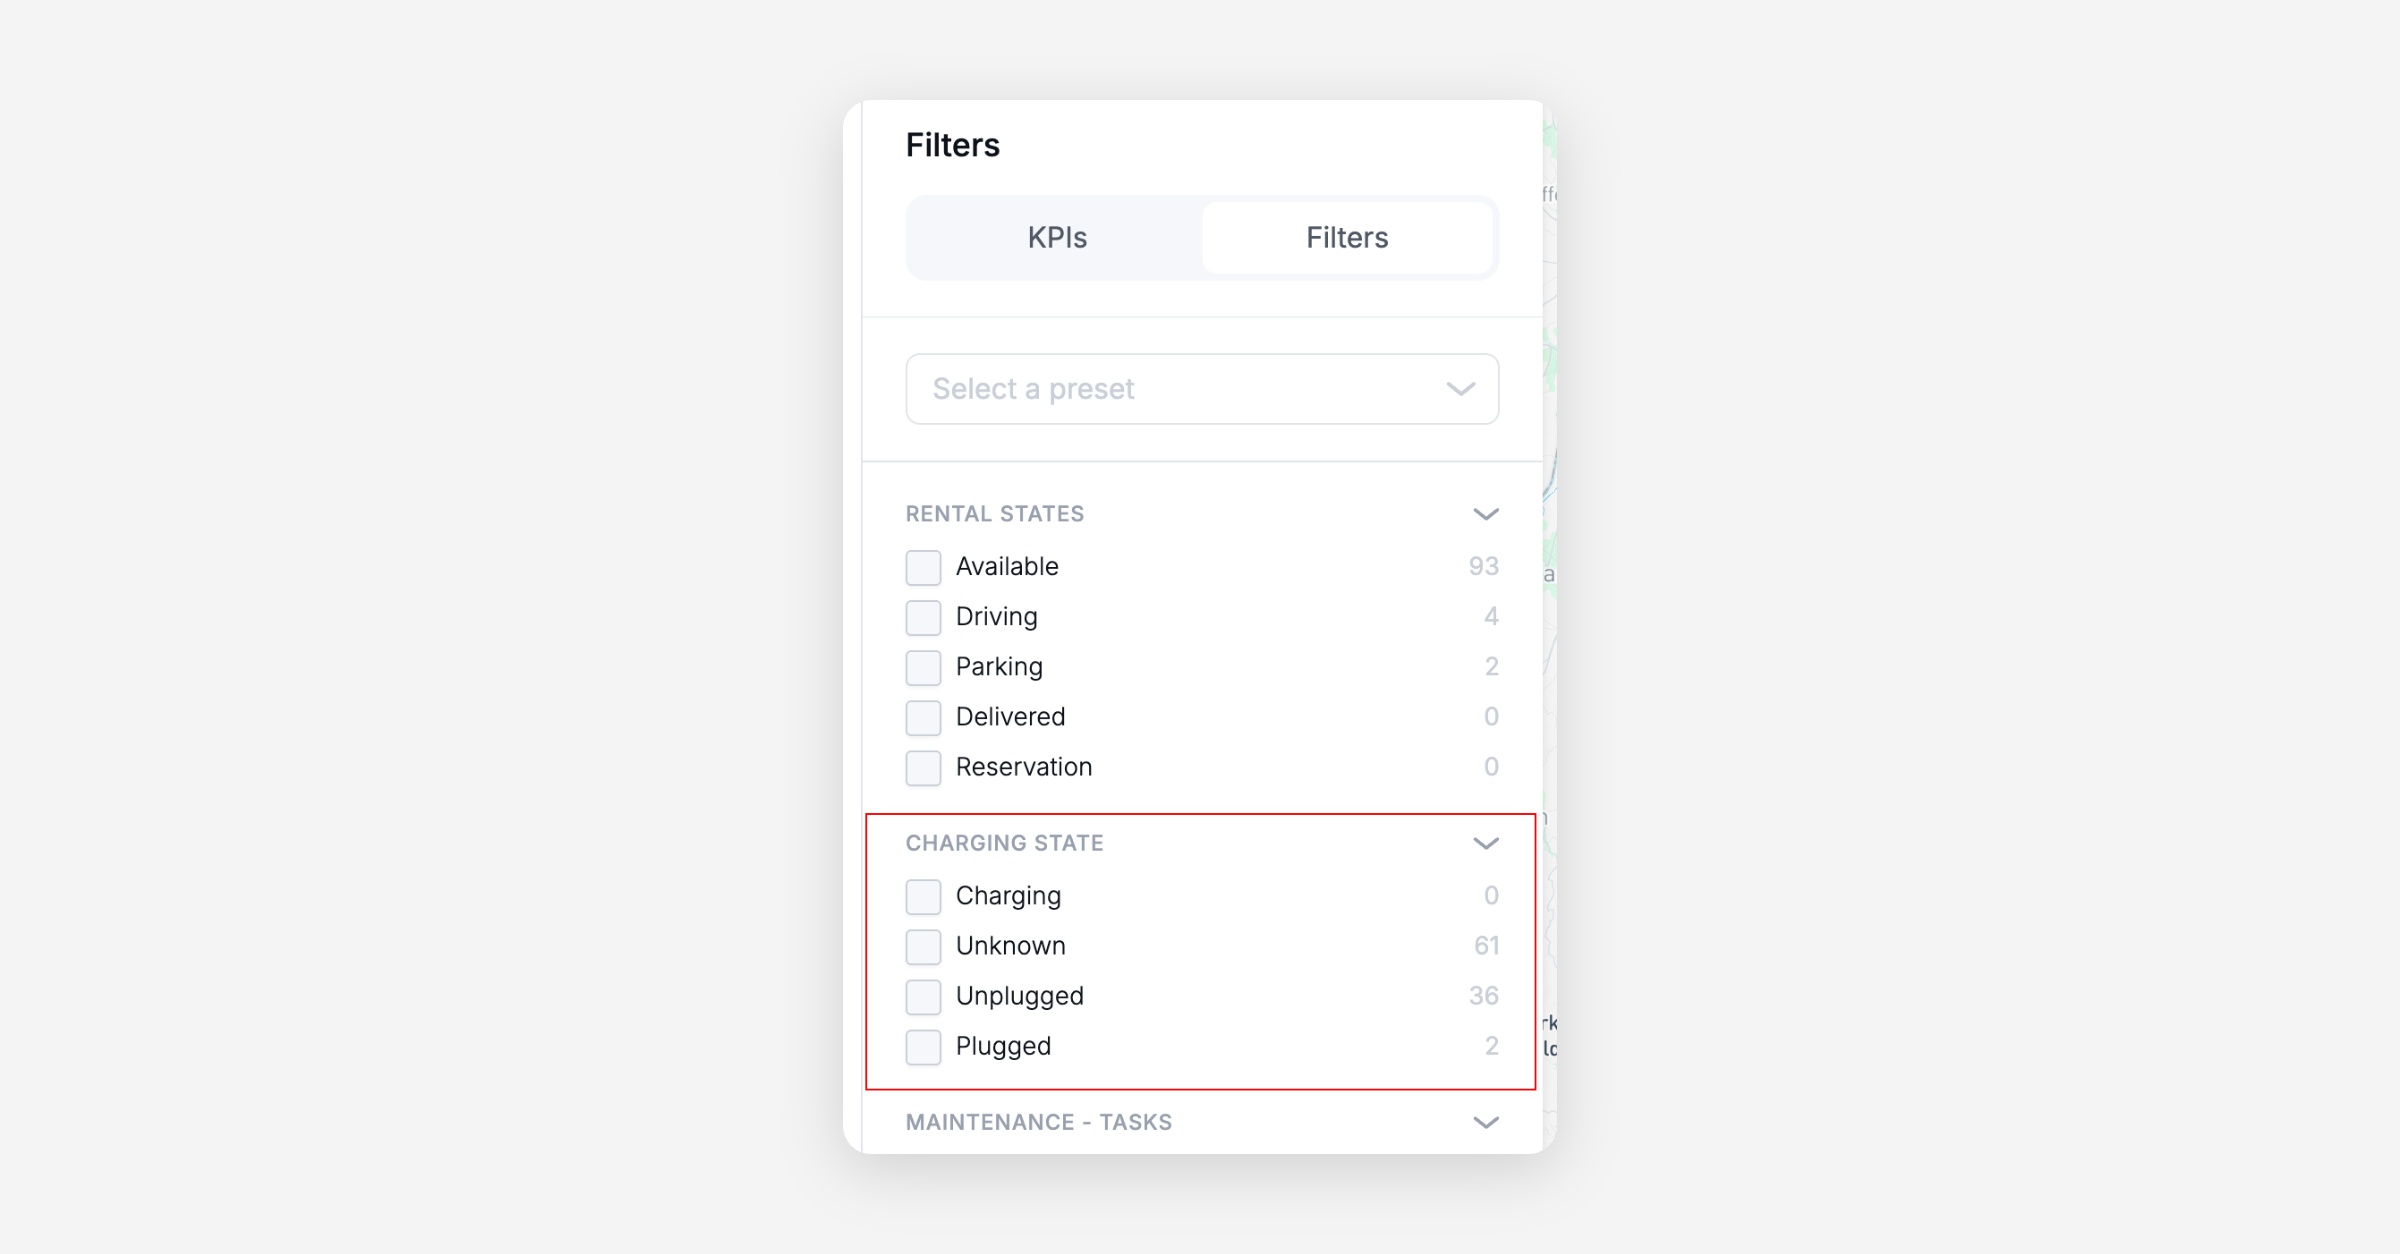Check the Available rental state box
2400x1254 pixels.
(x=923, y=567)
